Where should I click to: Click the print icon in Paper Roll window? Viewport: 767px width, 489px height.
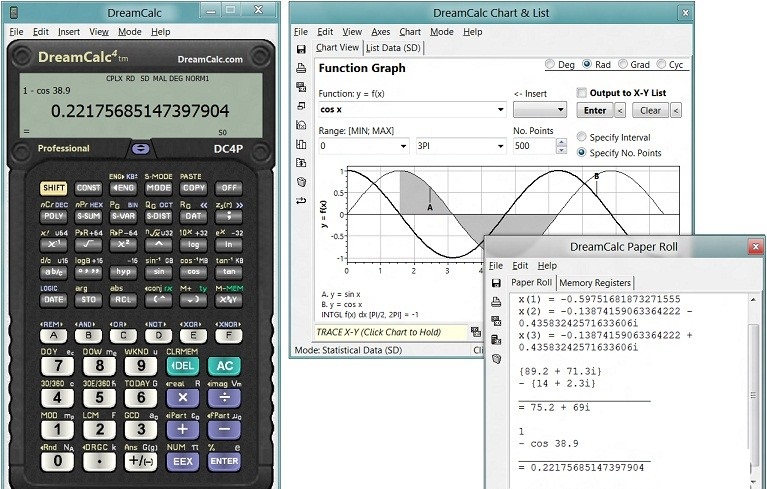(496, 302)
